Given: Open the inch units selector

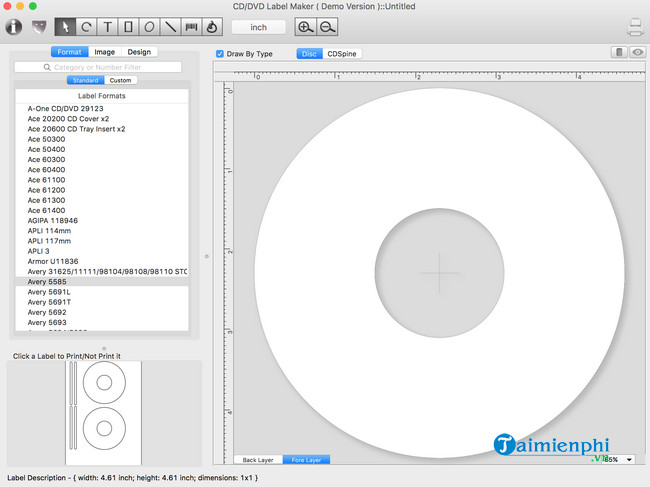Looking at the screenshot, I should (x=258, y=27).
